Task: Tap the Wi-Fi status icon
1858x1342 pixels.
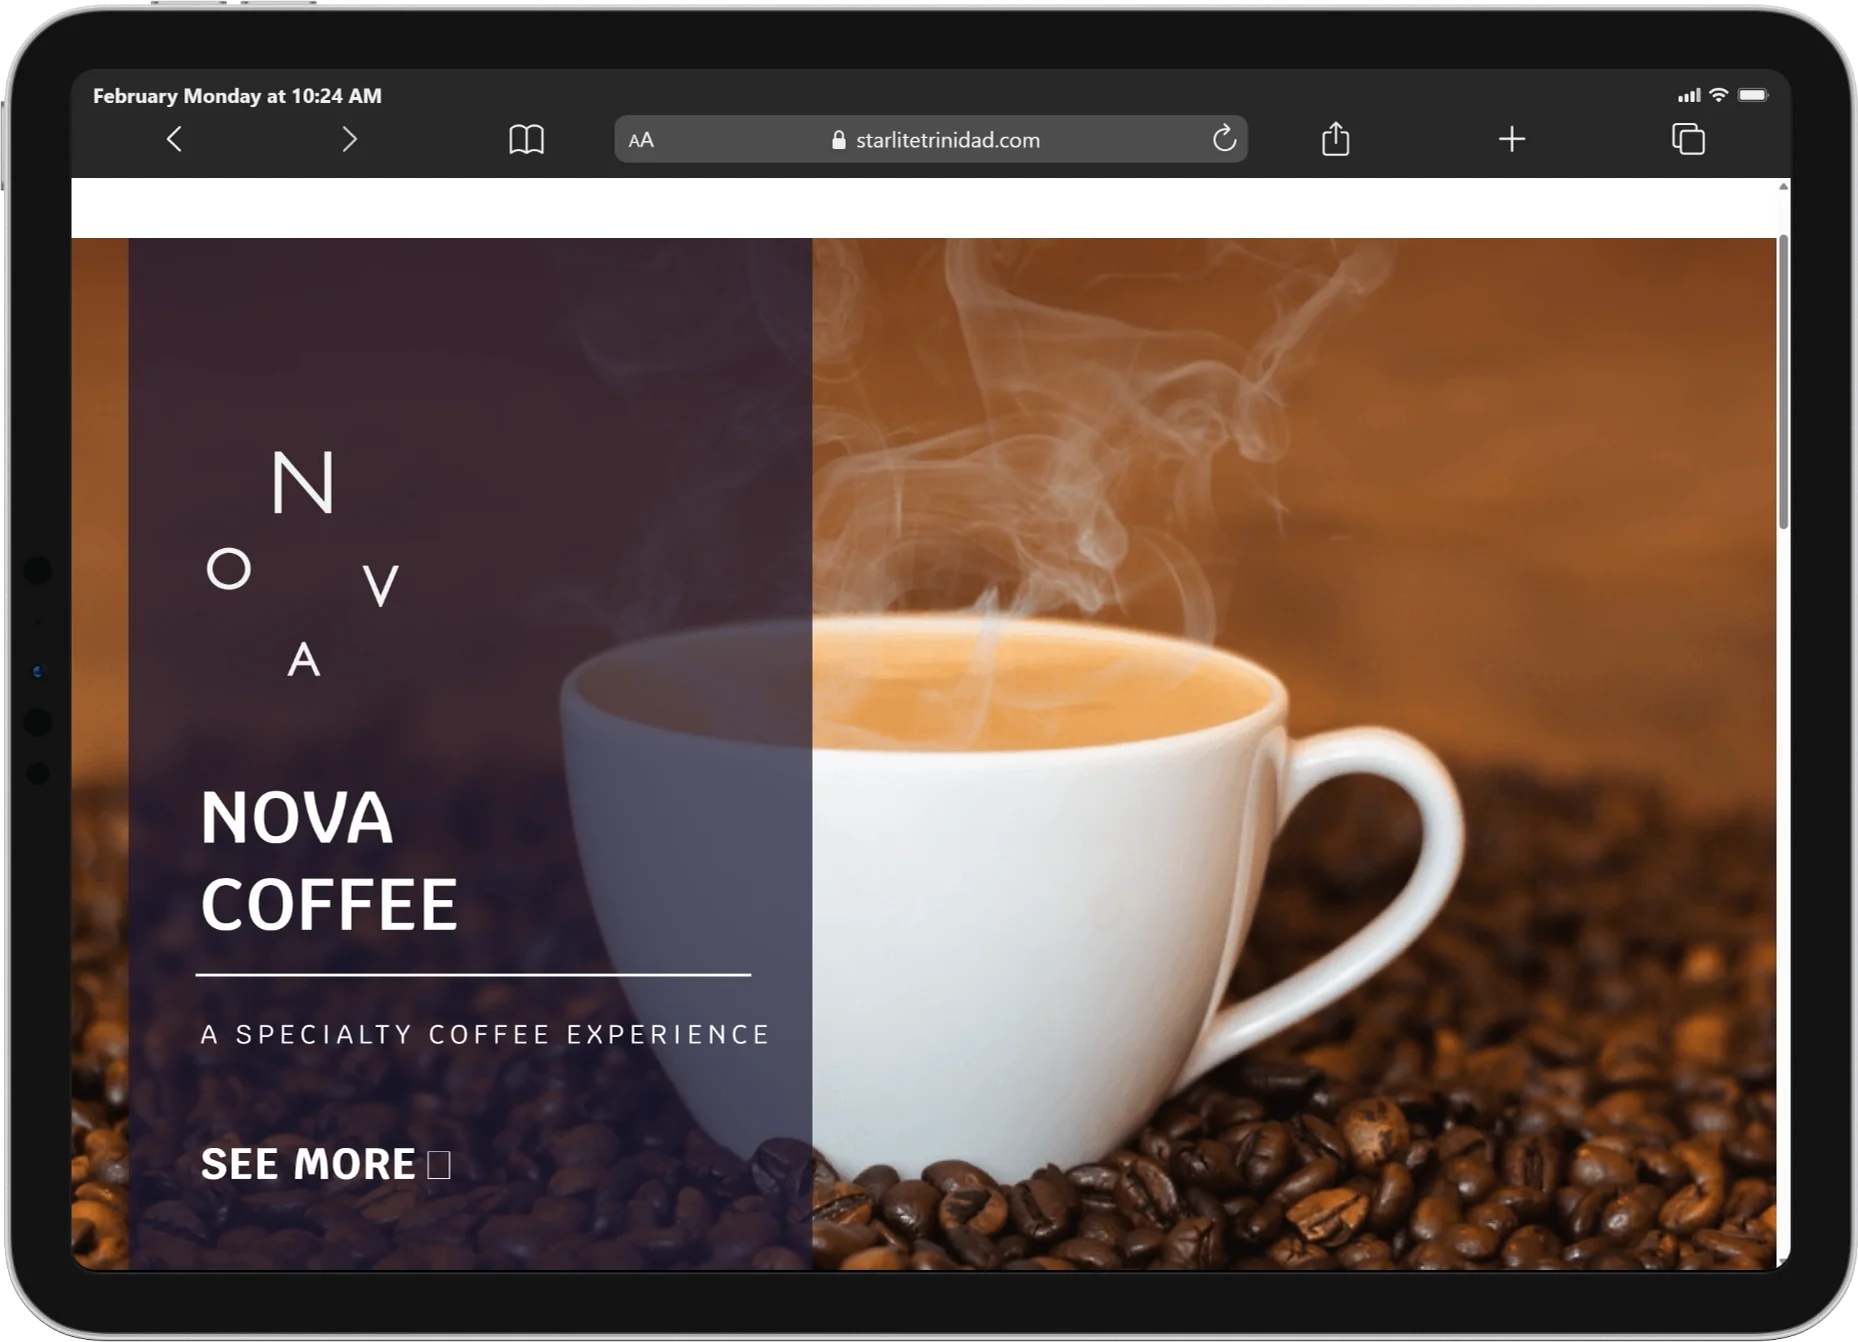Action: tap(1718, 95)
